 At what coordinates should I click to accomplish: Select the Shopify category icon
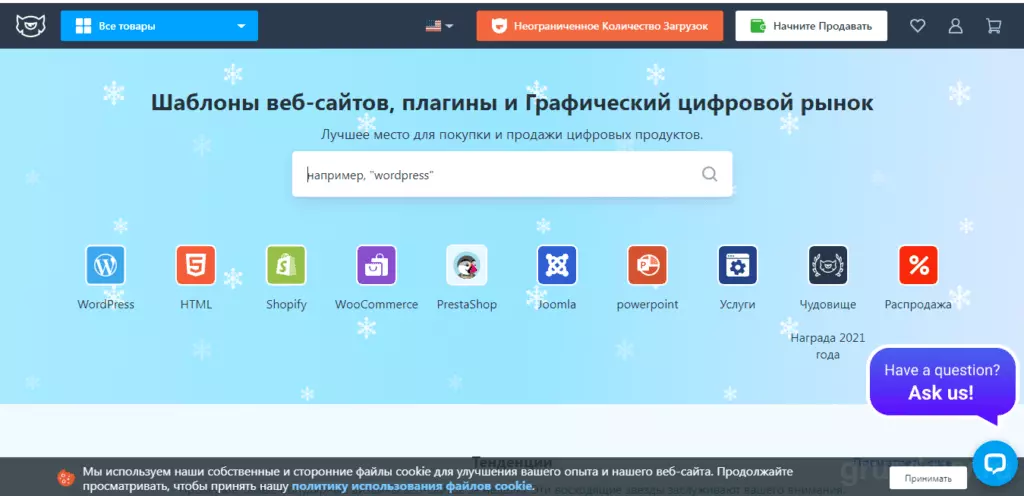[x=286, y=265]
